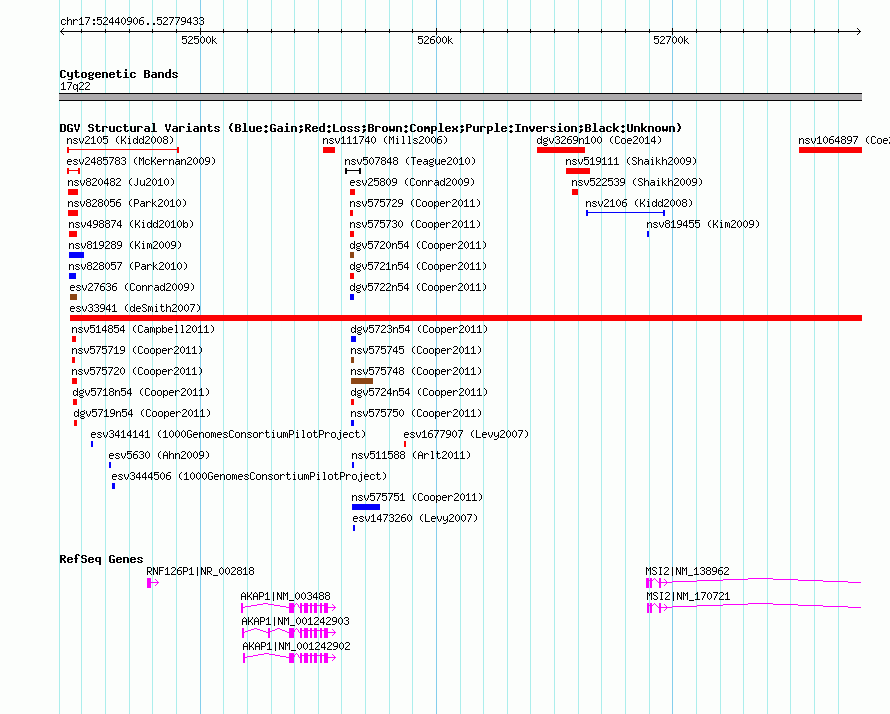
Task: Click the blue nsv2106 gain span
Action: click(625, 213)
